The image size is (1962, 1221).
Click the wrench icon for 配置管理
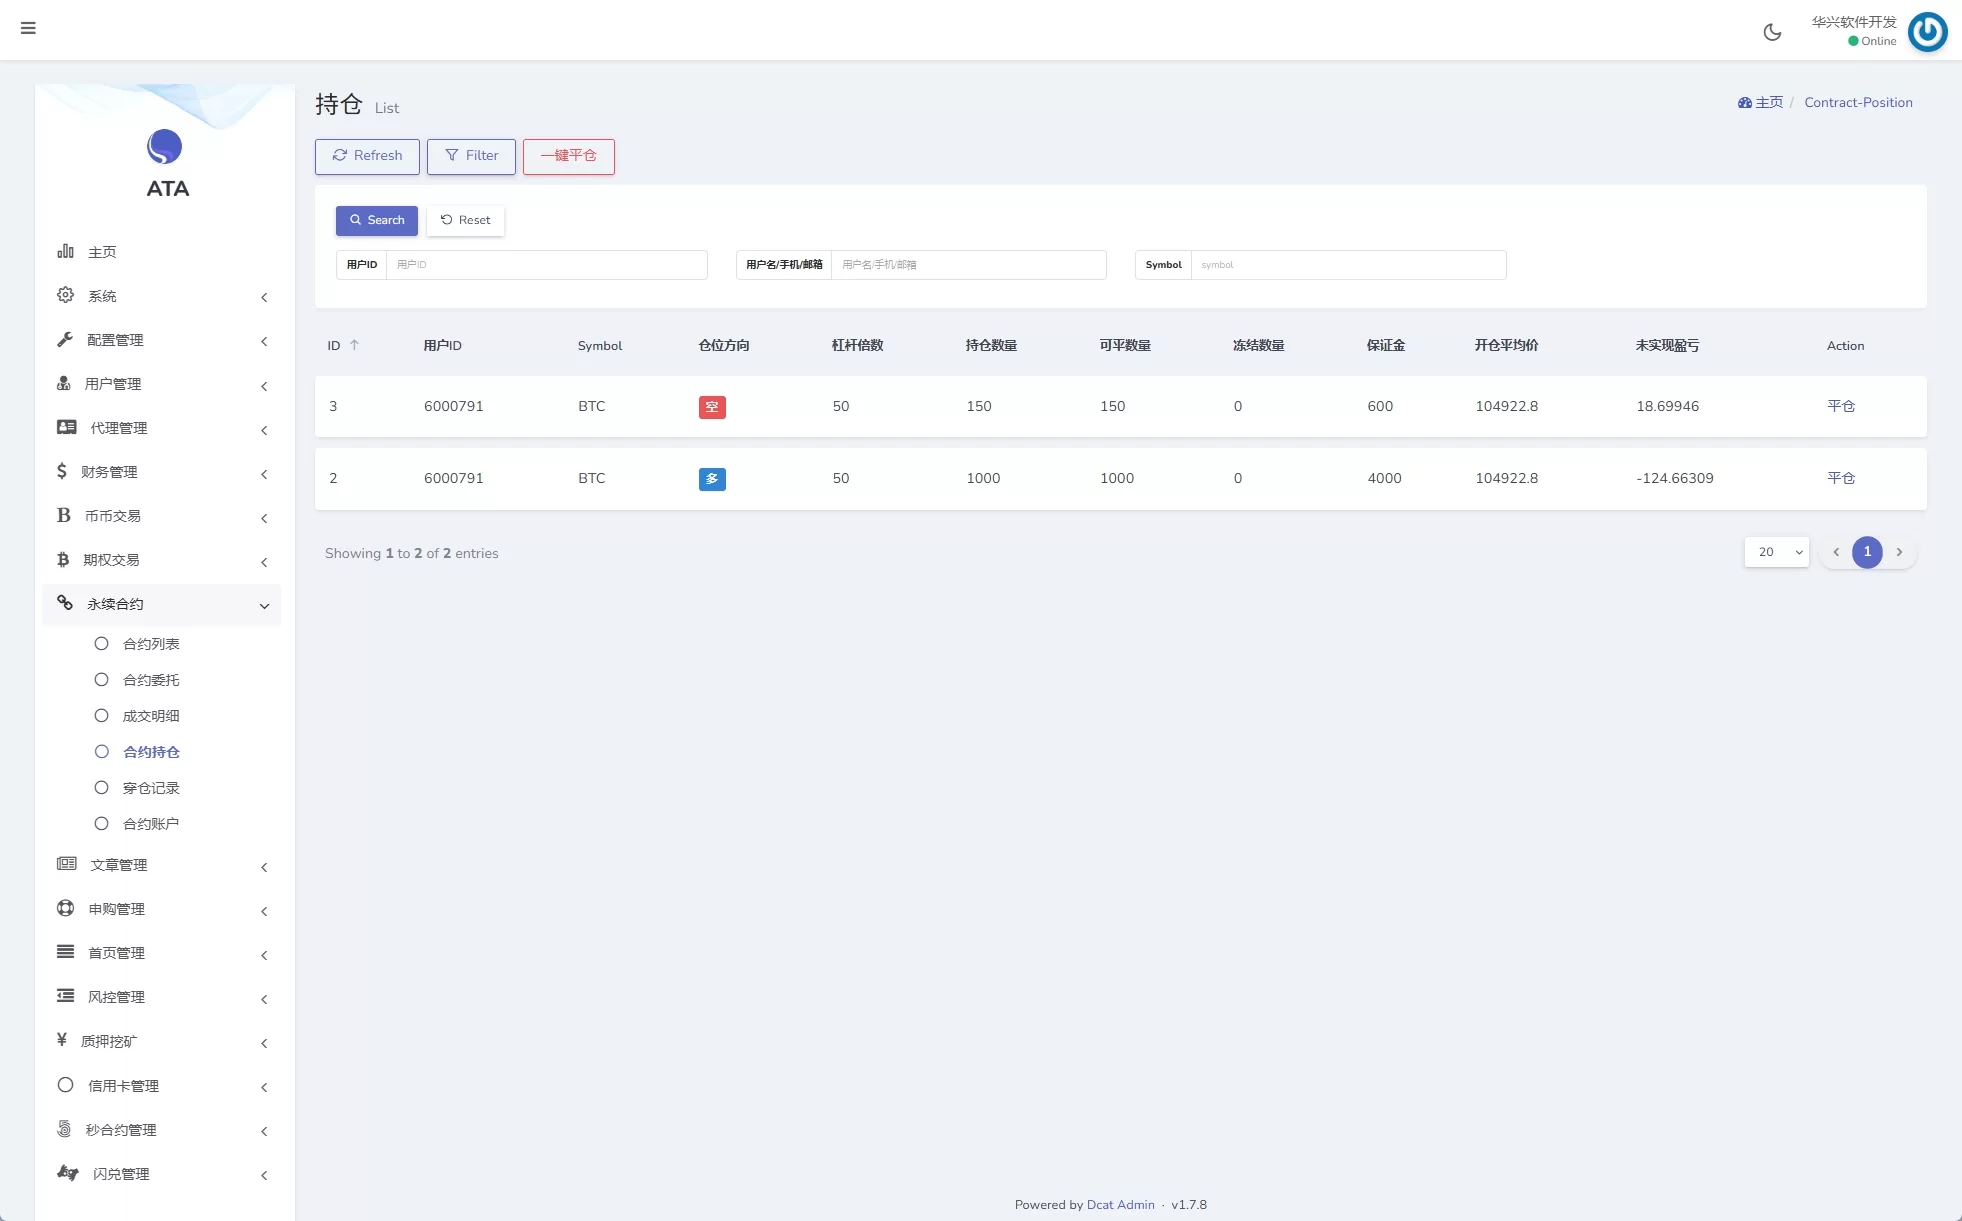click(66, 339)
